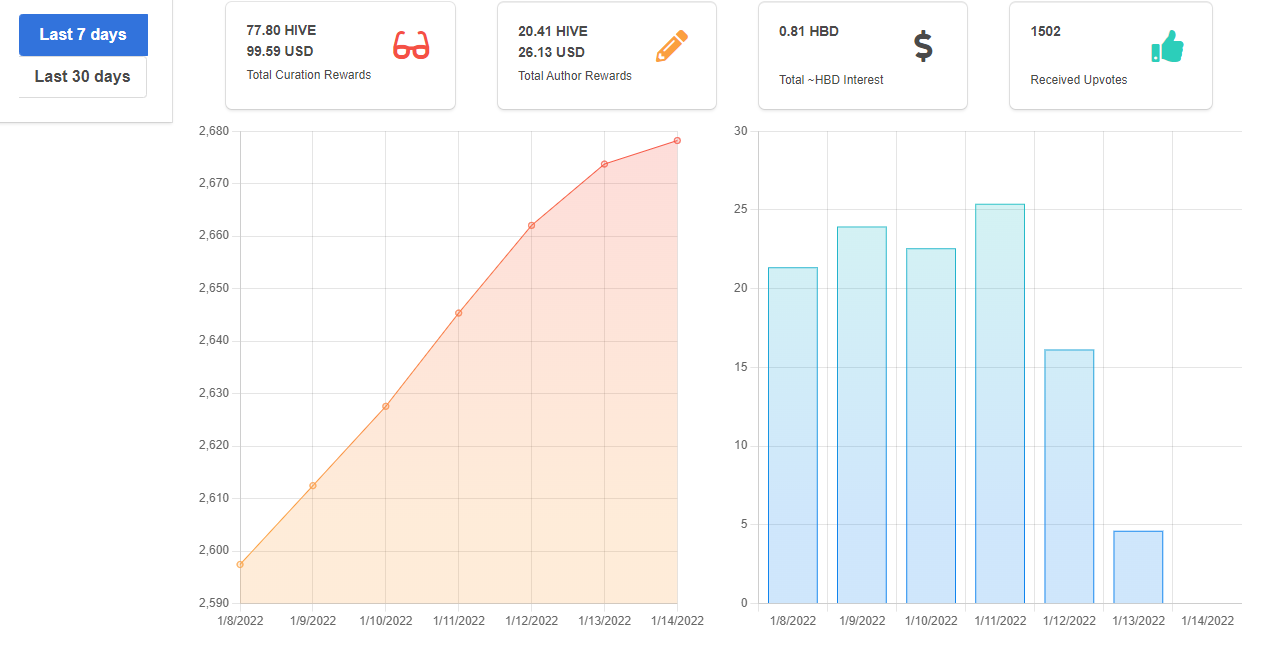Image resolution: width=1278 pixels, height=656 pixels.
Task: Click the 30 y-axis label on bar chart
Action: [741, 131]
